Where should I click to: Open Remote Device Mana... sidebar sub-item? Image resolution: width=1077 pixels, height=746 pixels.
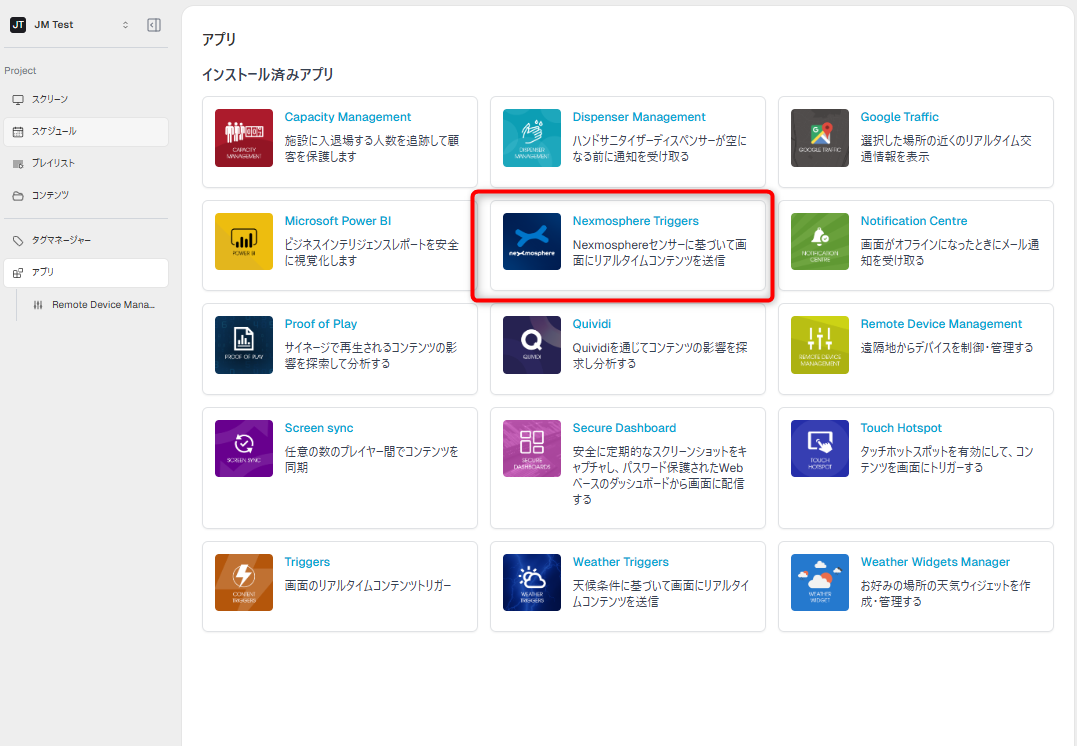[x=94, y=305]
